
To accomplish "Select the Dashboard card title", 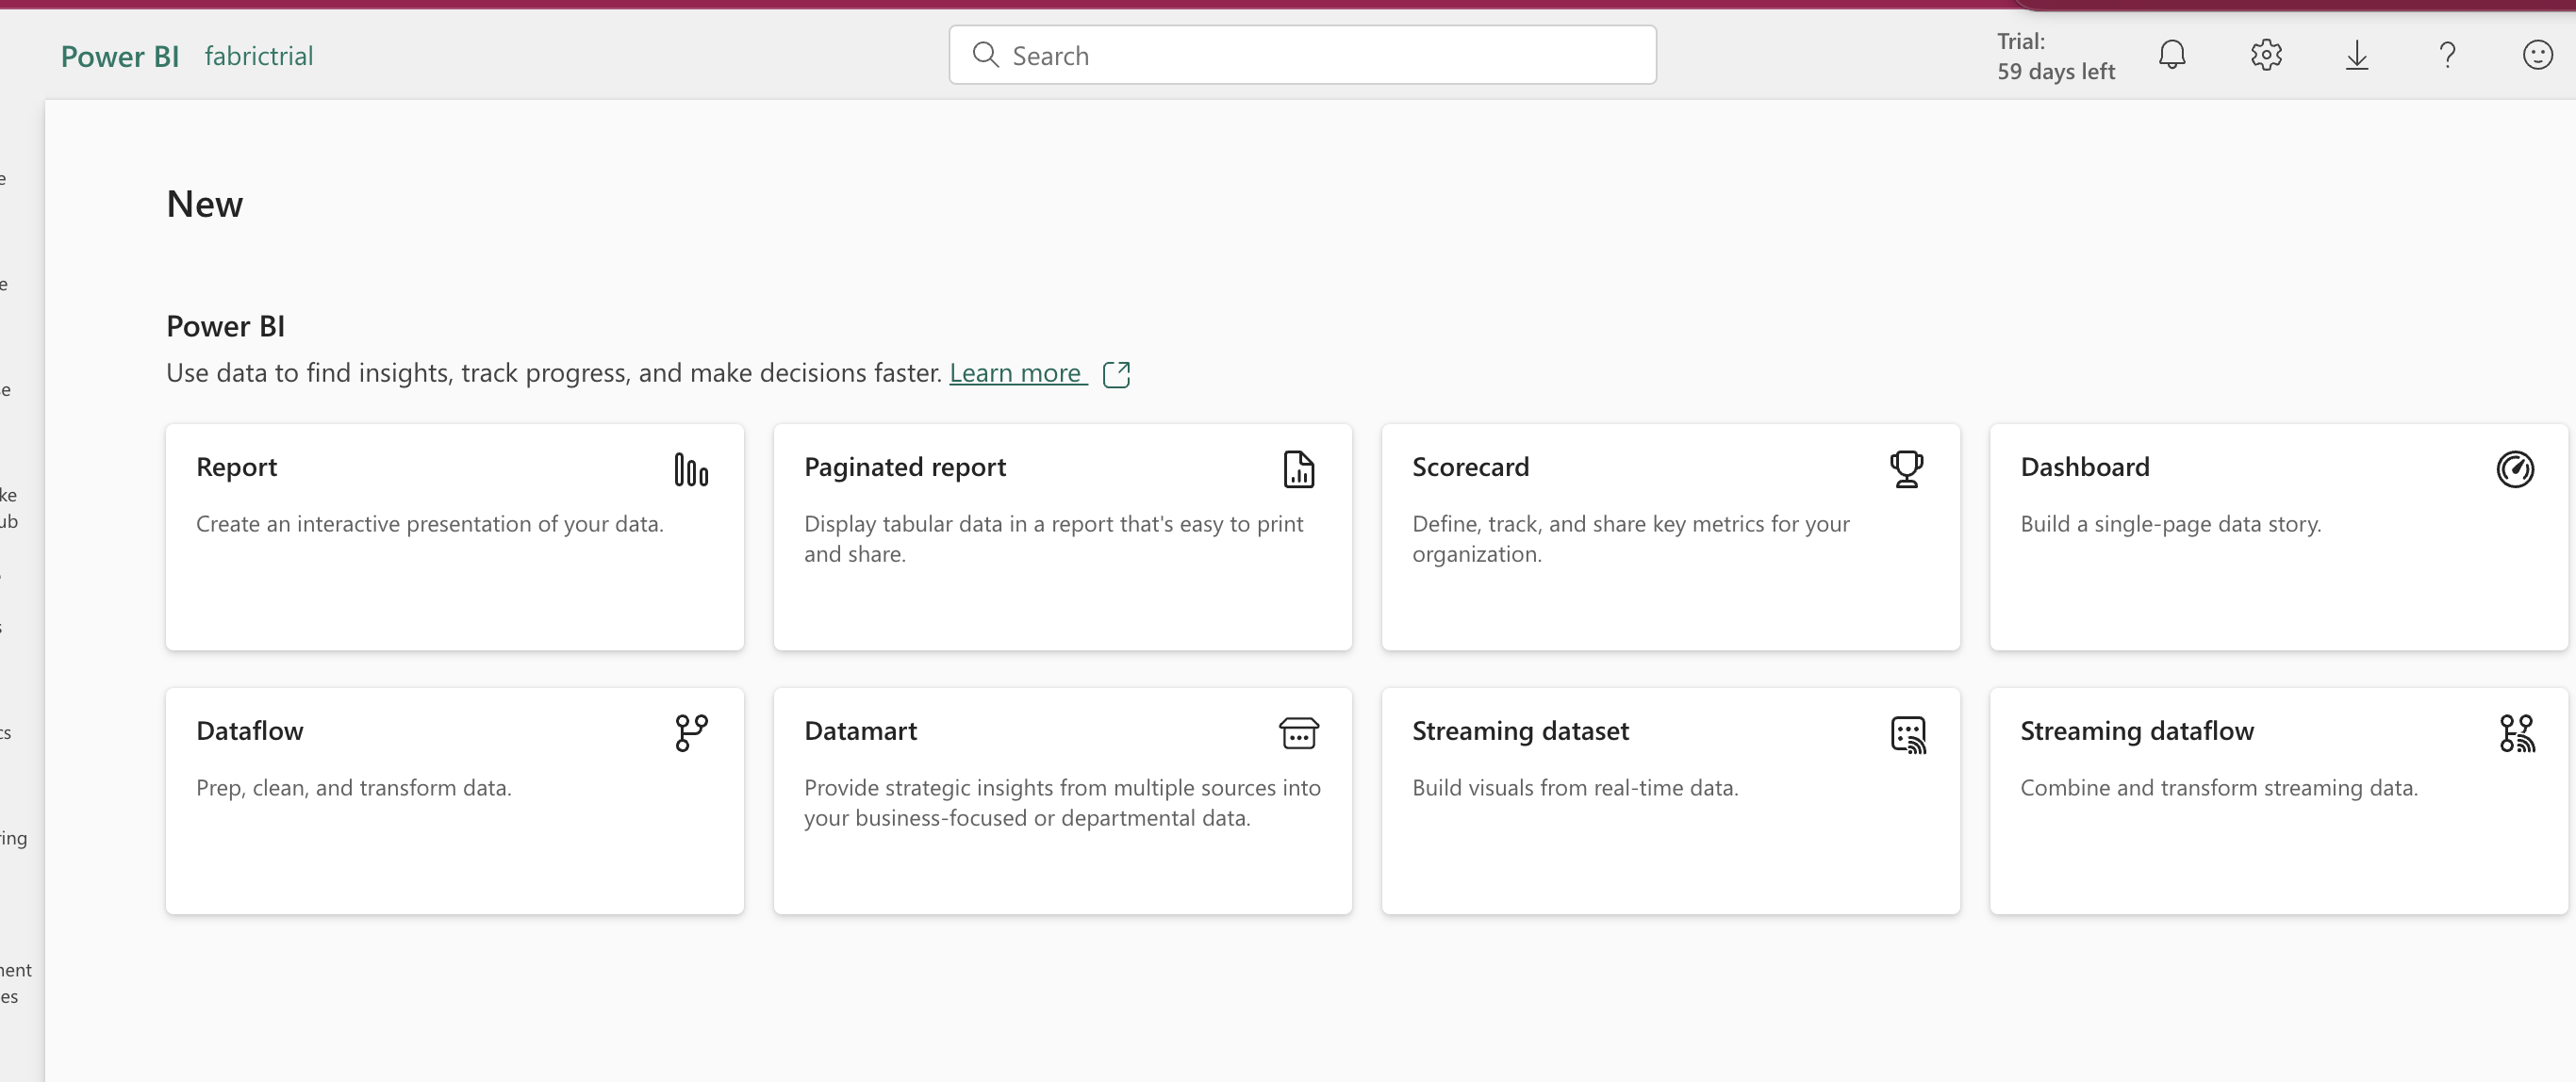I will 2084,467.
